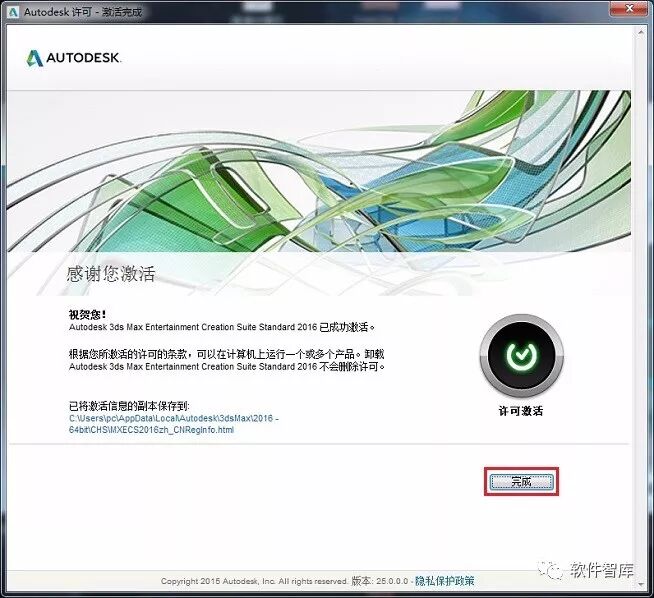The height and width of the screenshot is (598, 654).
Task: Open the 隐私保护政策 privacy policy link
Action: pyautogui.click(x=445, y=581)
